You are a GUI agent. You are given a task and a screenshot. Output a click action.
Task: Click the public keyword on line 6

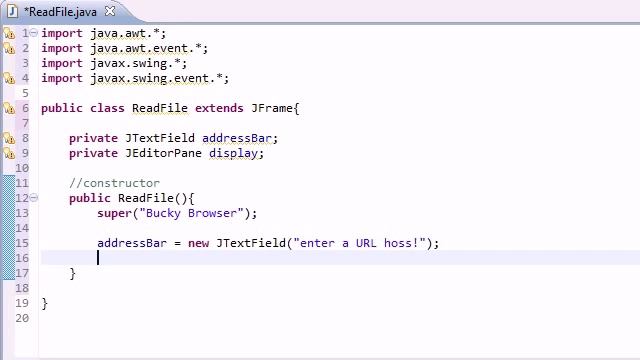tap(62, 109)
